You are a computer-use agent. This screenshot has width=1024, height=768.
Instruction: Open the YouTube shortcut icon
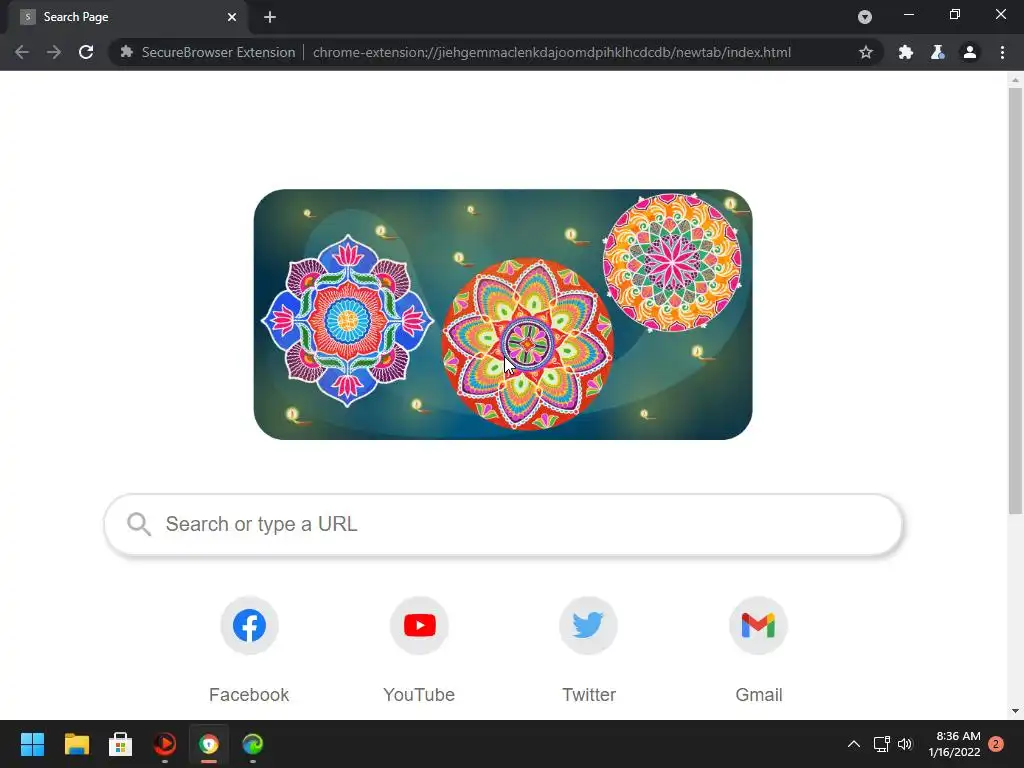(419, 626)
